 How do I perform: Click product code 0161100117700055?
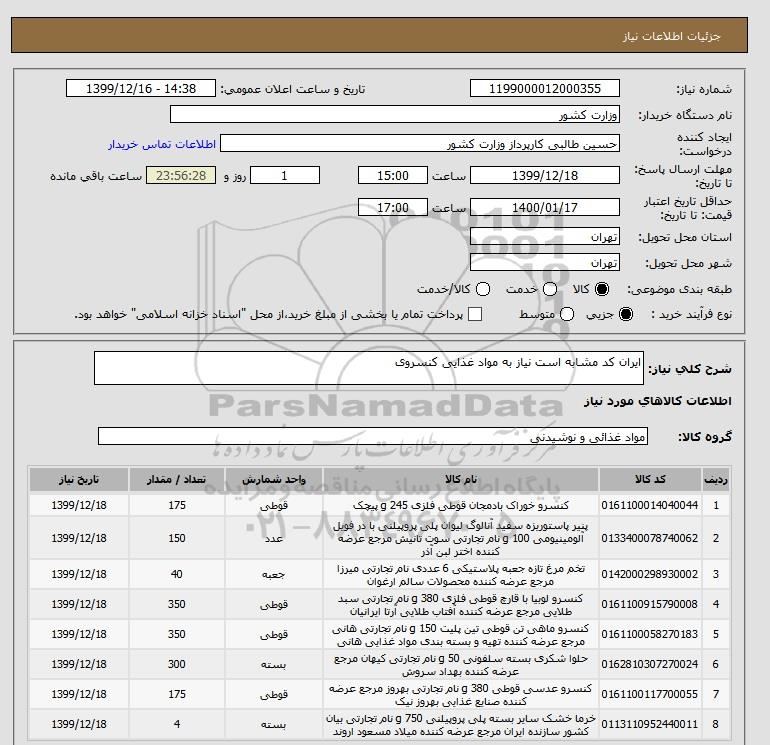click(650, 694)
